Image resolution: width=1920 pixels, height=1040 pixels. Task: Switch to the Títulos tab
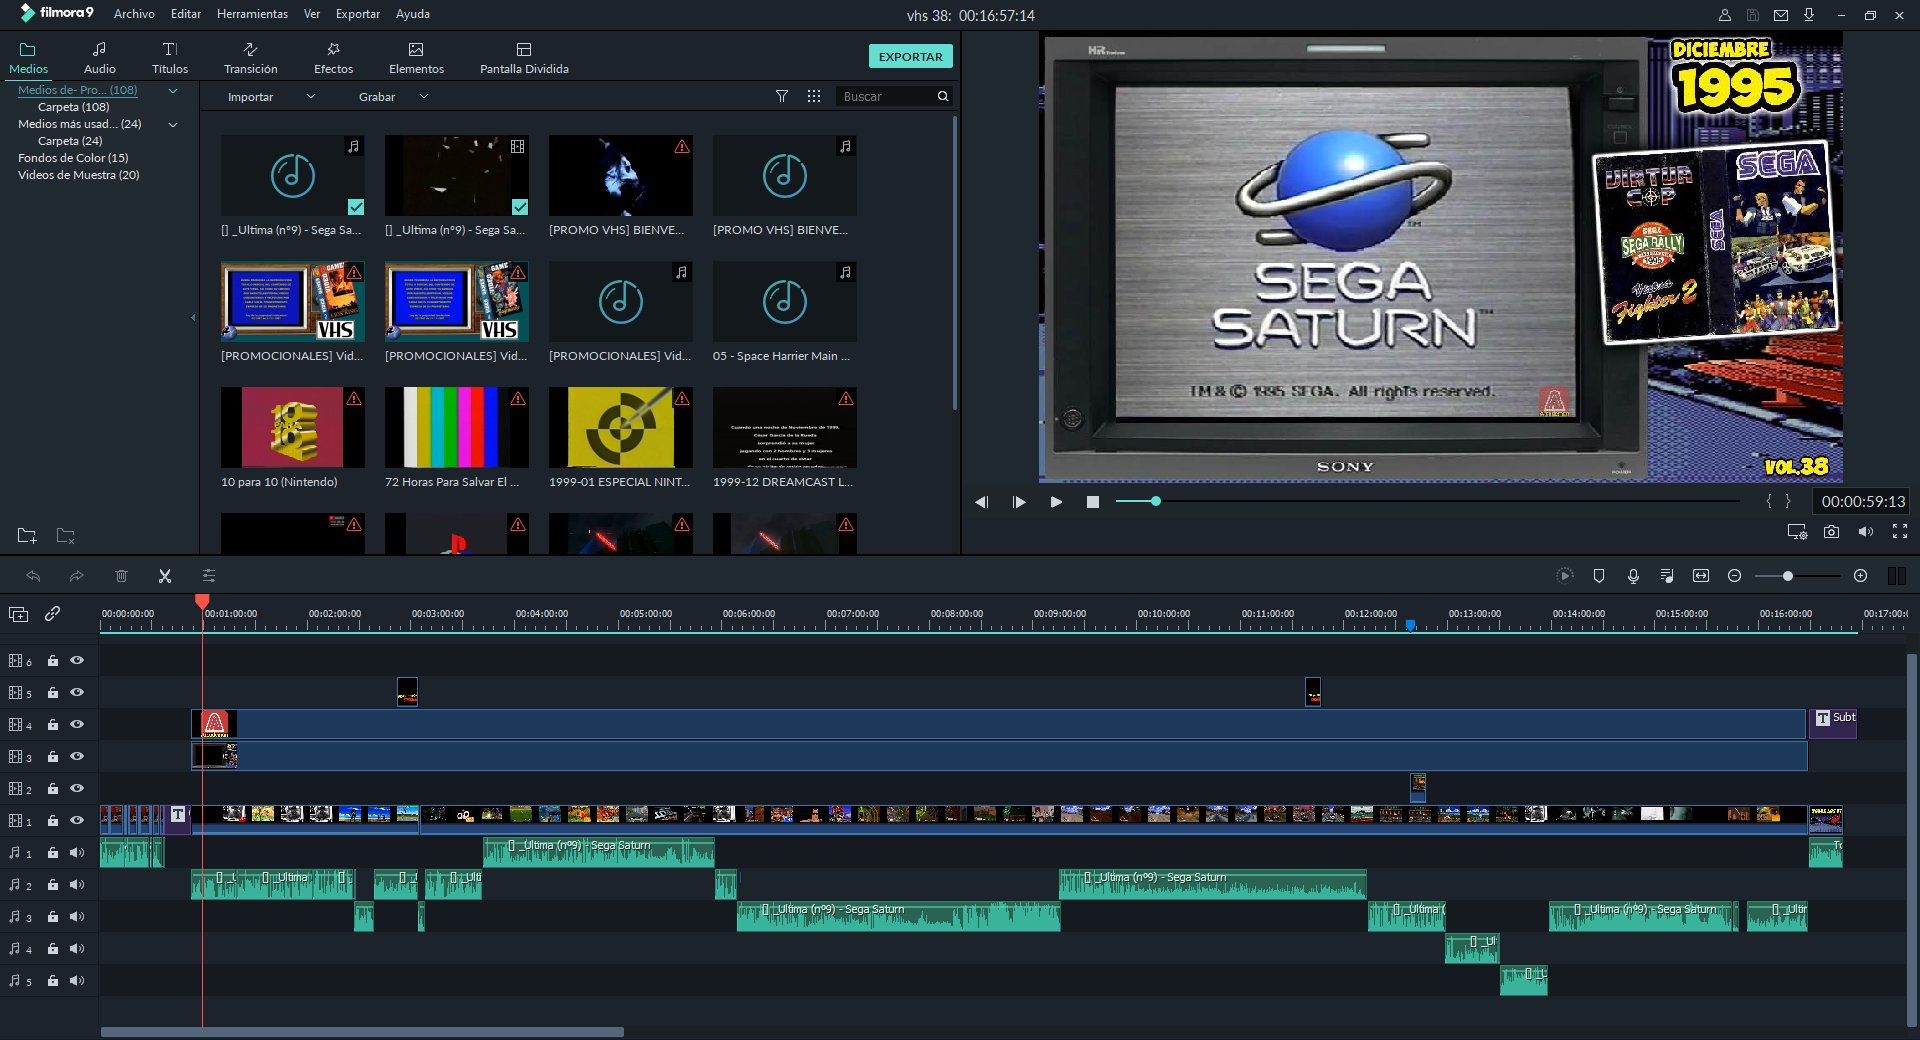click(x=170, y=58)
